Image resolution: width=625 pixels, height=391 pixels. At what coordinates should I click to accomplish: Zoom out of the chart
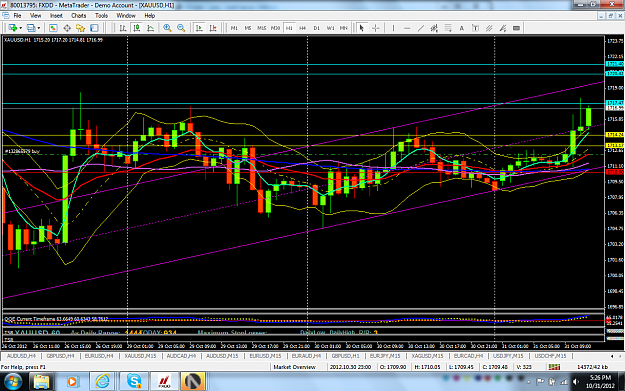tap(181, 28)
